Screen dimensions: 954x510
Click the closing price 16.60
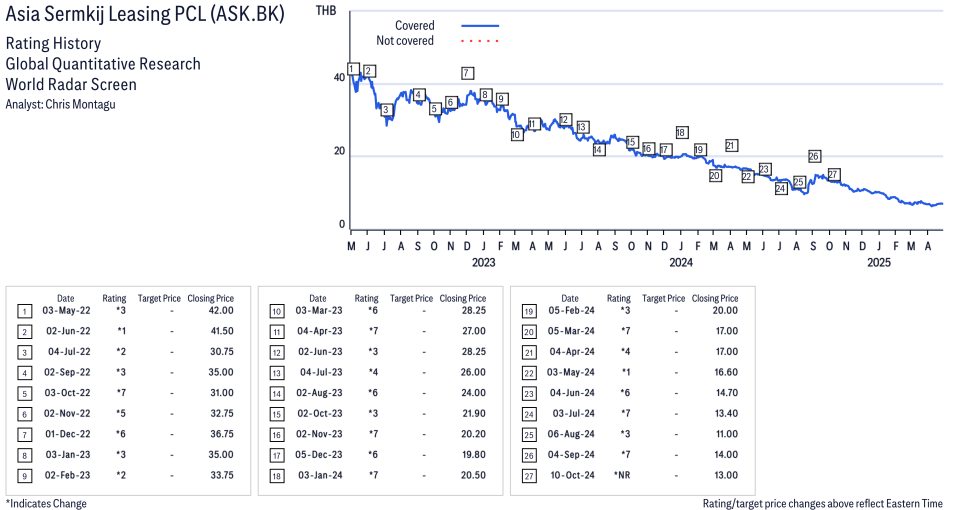pyautogui.click(x=726, y=372)
